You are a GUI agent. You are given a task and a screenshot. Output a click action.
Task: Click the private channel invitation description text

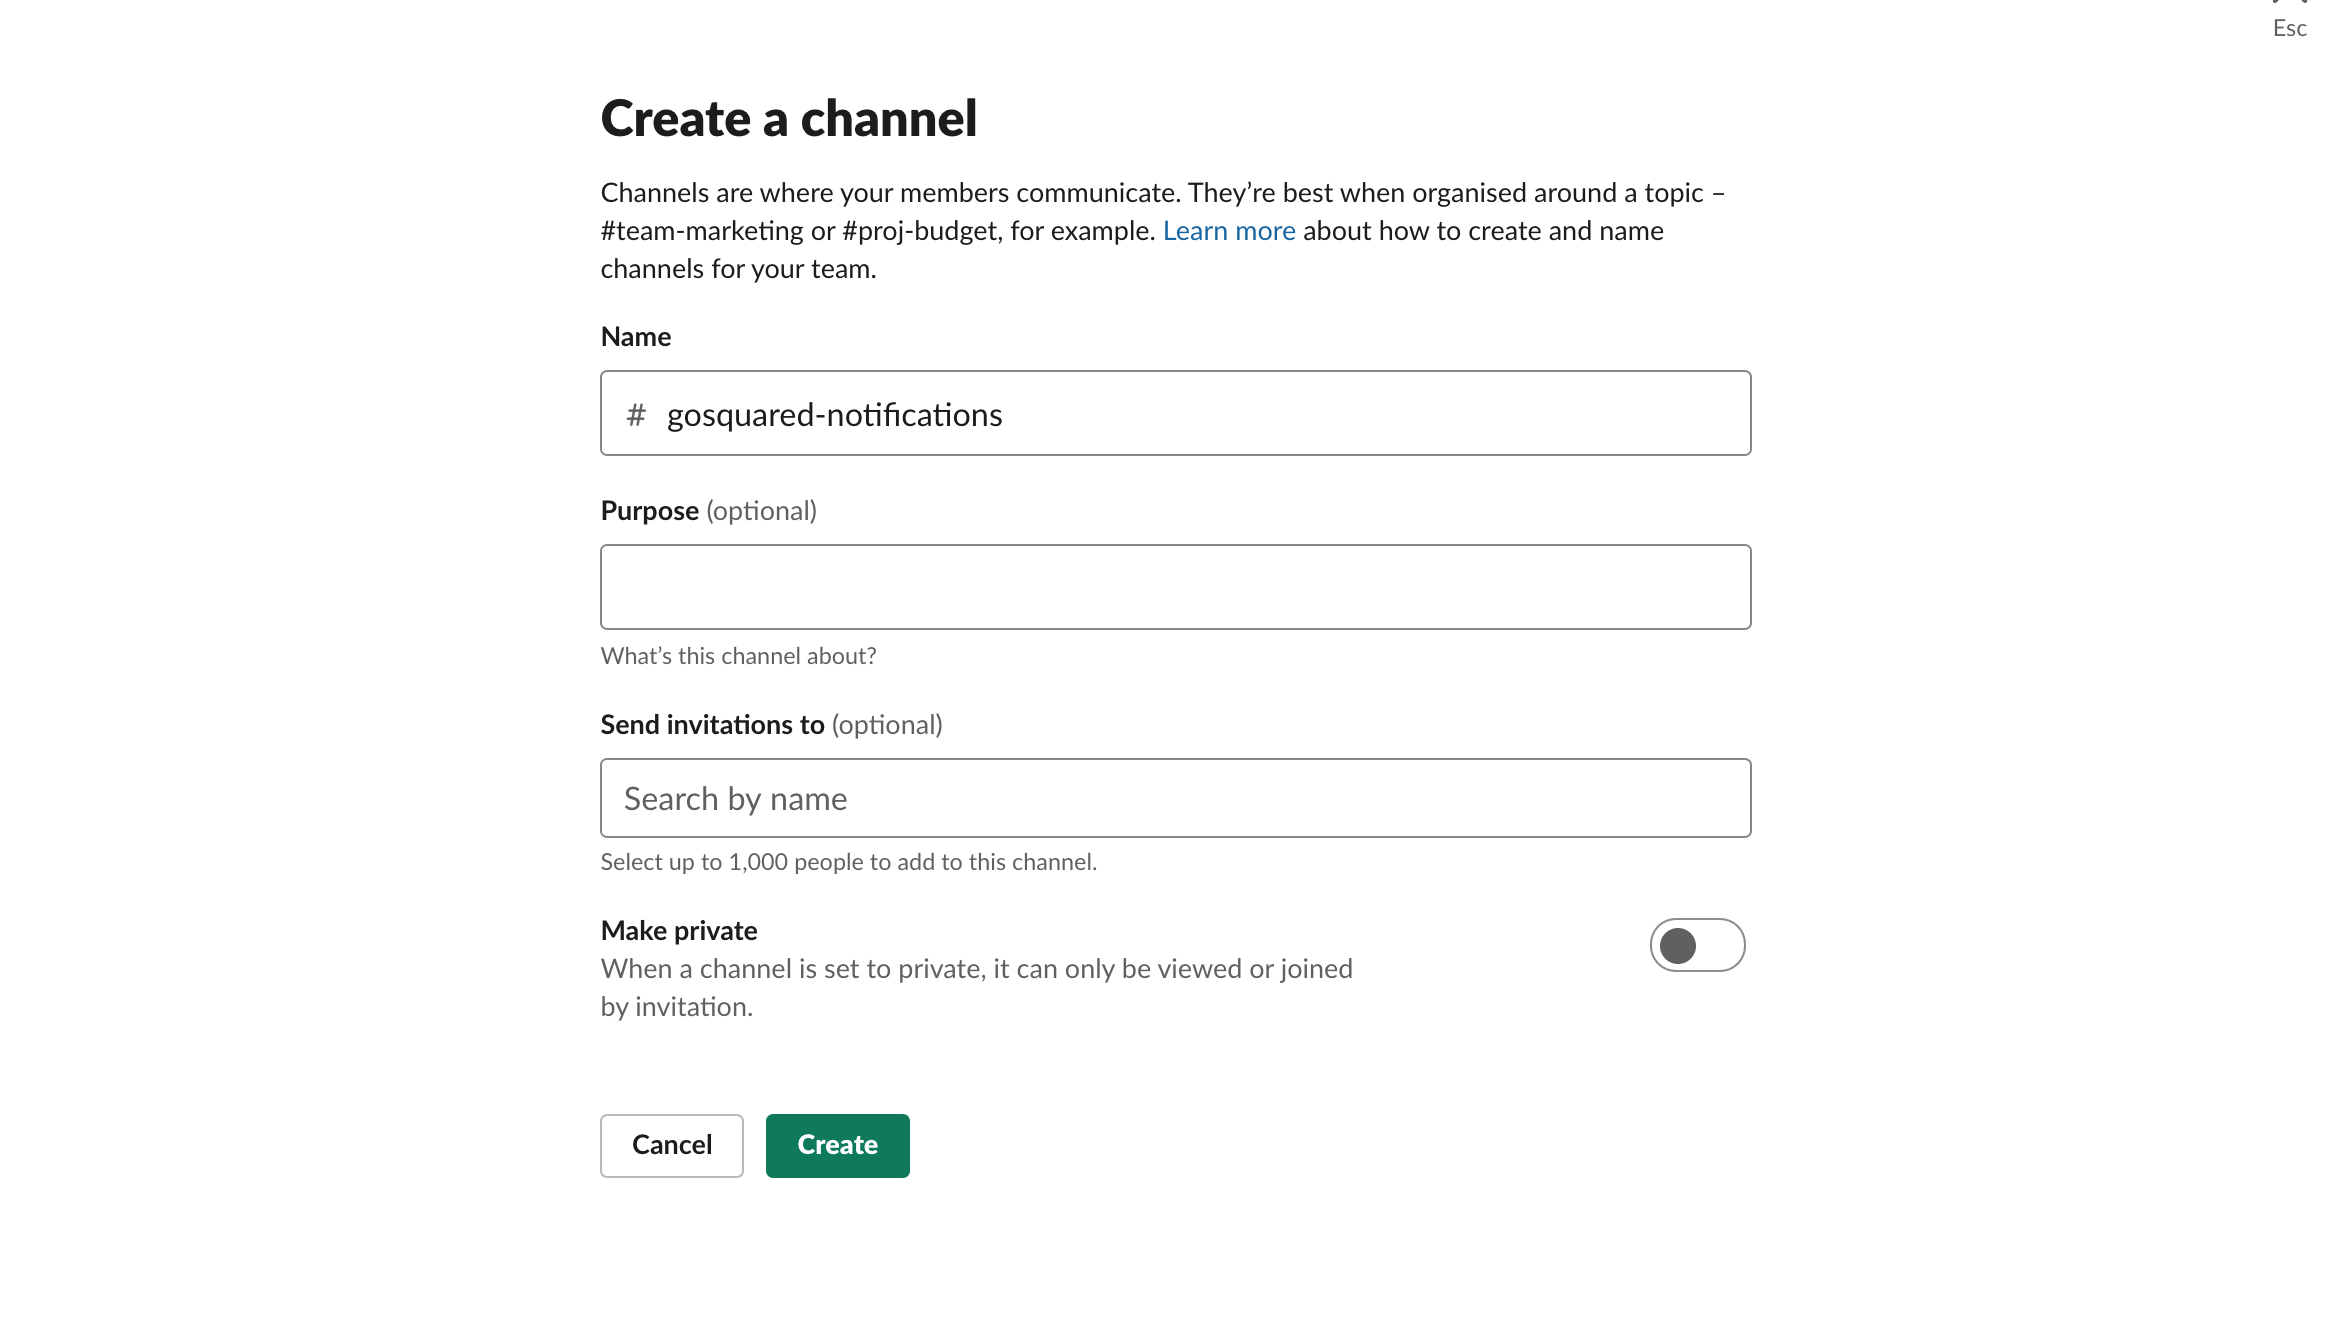(x=976, y=969)
